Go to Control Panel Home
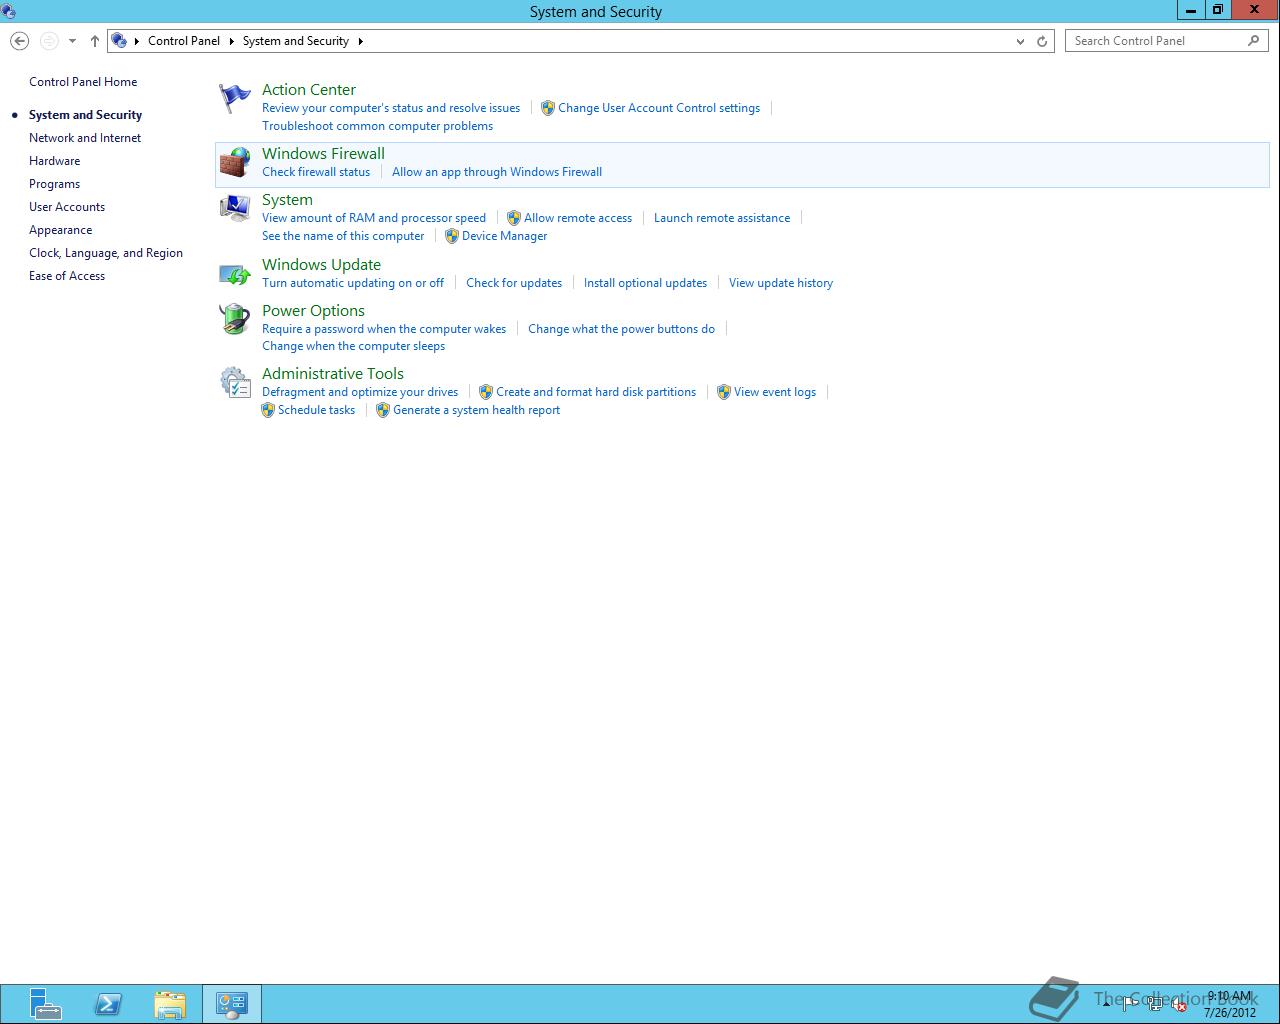Screen dimensions: 1280x1024 83,82
